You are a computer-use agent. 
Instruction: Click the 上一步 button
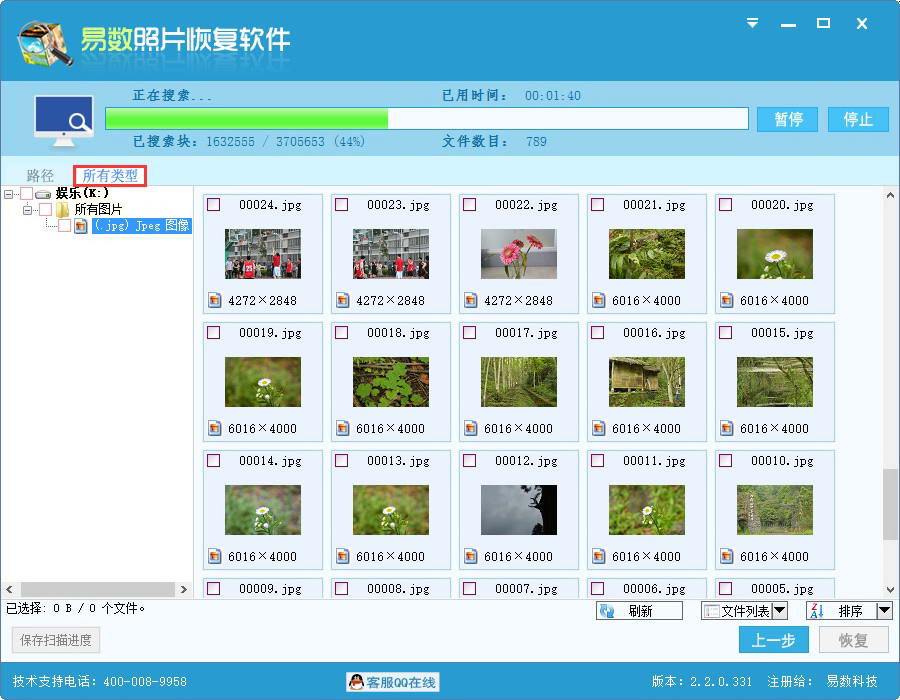774,640
